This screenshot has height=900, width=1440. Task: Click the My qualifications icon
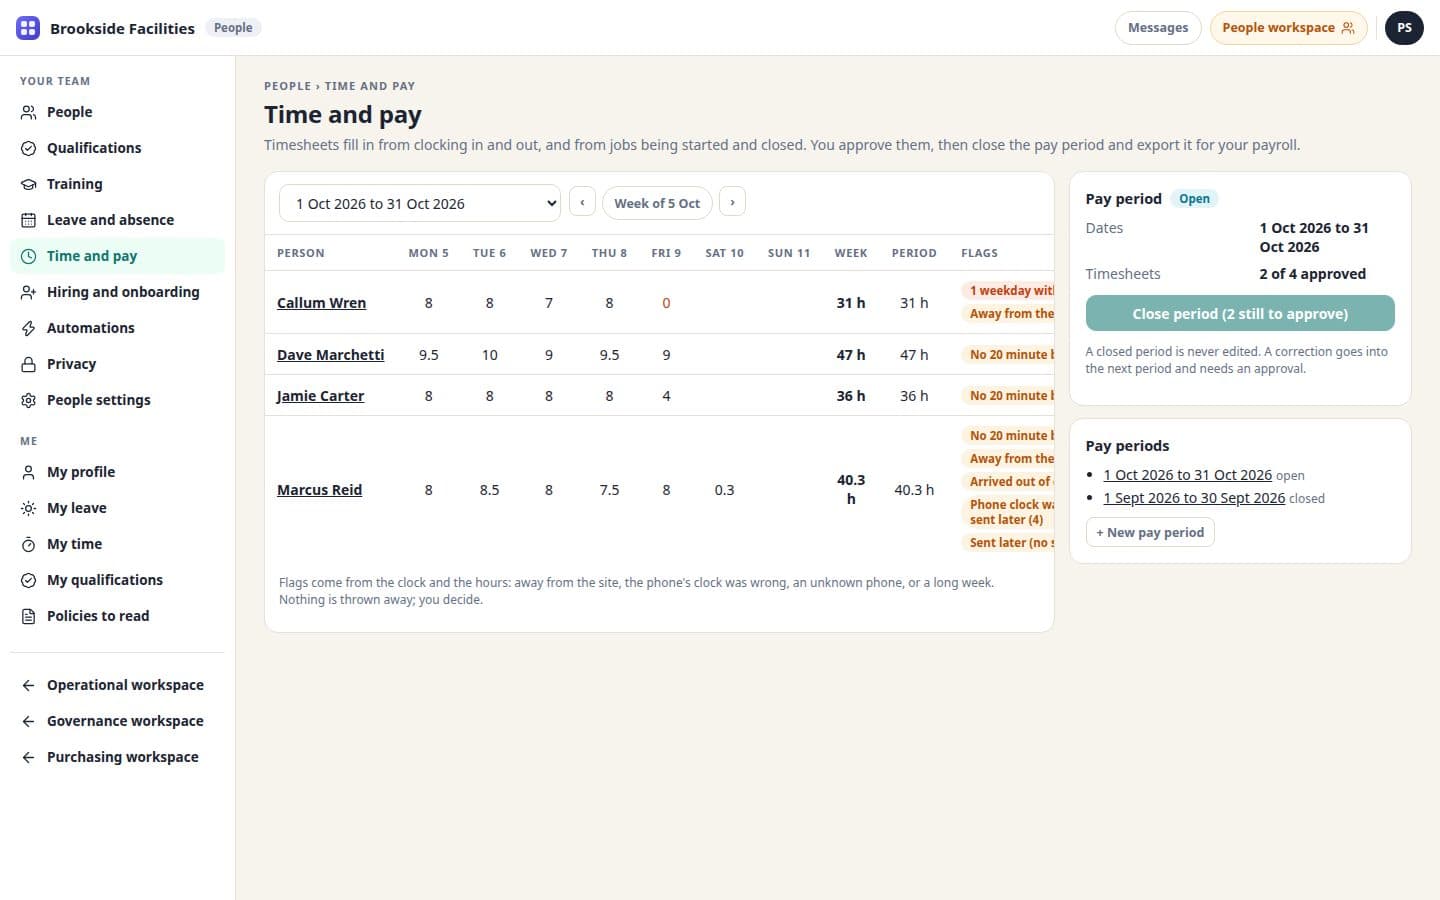pos(28,580)
